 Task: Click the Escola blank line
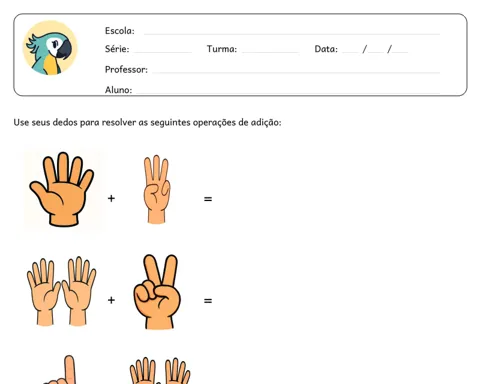click(292, 34)
